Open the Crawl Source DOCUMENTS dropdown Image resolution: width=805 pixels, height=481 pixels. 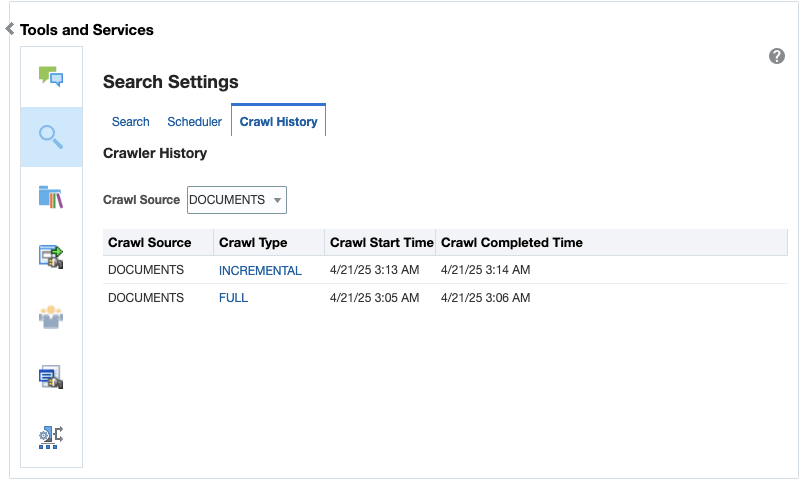click(x=237, y=200)
